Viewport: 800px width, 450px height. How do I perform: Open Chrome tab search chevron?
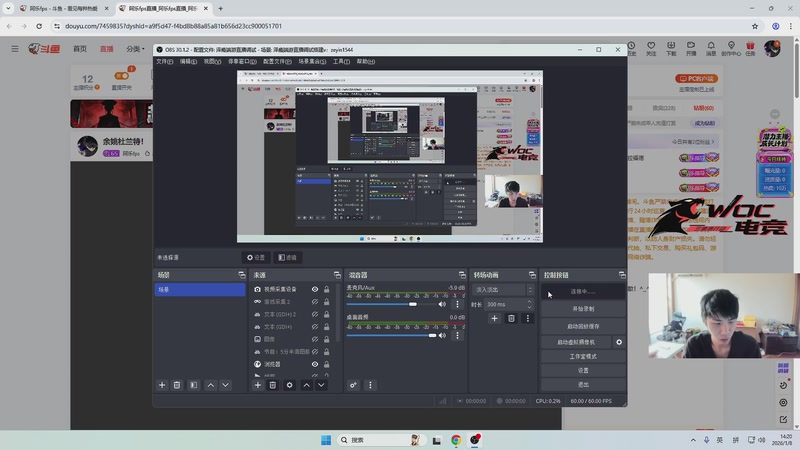pyautogui.click(x=8, y=8)
